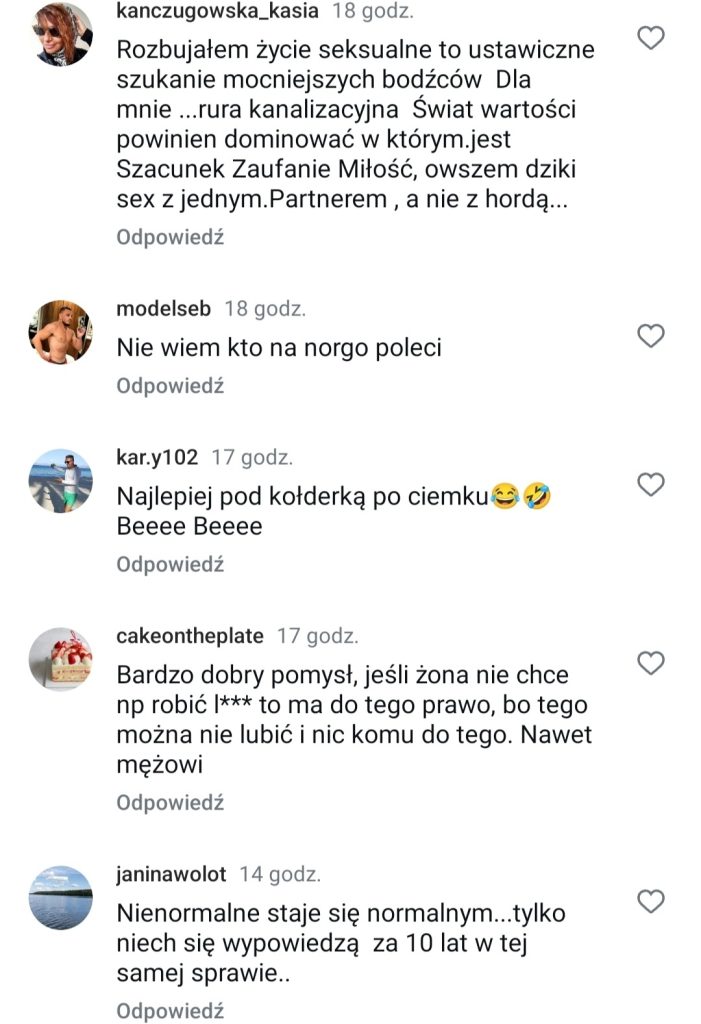The width and height of the screenshot is (701, 1024).
Task: Reply to janinawolot's comment via Odpowiedź
Action: coord(169,1010)
